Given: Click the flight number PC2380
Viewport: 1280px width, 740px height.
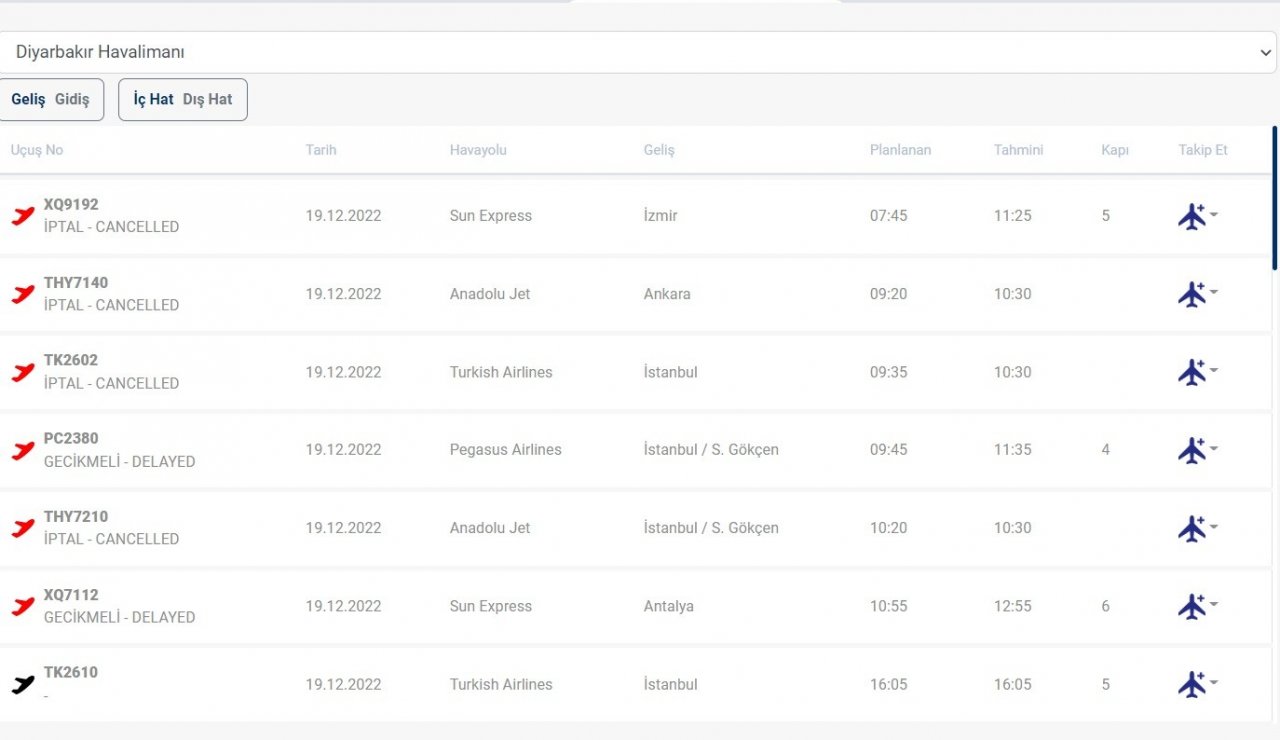Looking at the screenshot, I should 71,438.
